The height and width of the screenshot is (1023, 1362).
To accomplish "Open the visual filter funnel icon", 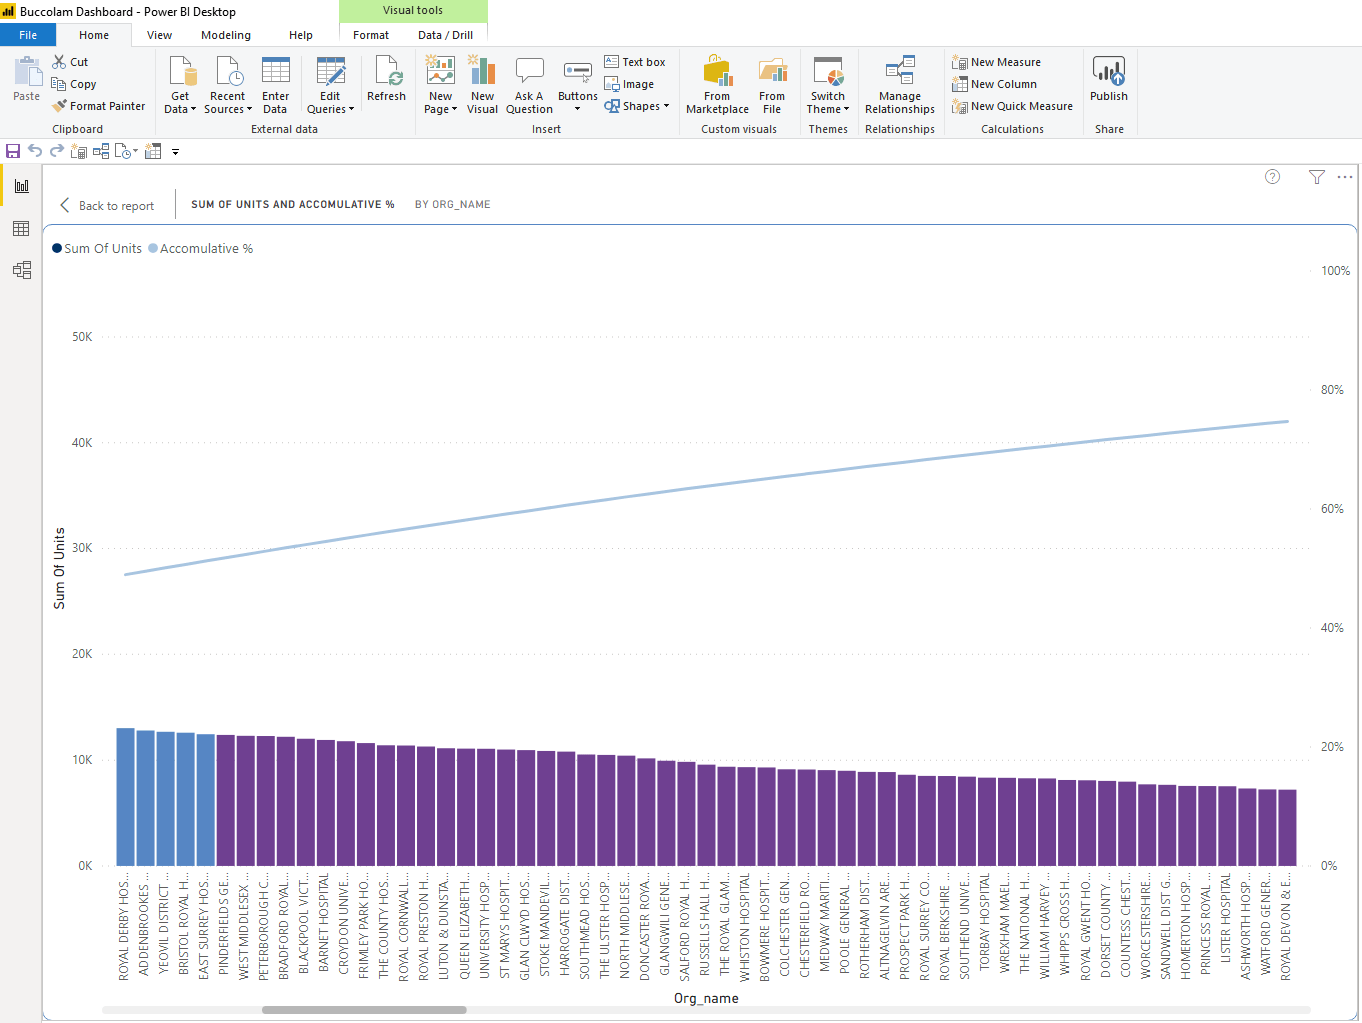I will click(x=1317, y=177).
